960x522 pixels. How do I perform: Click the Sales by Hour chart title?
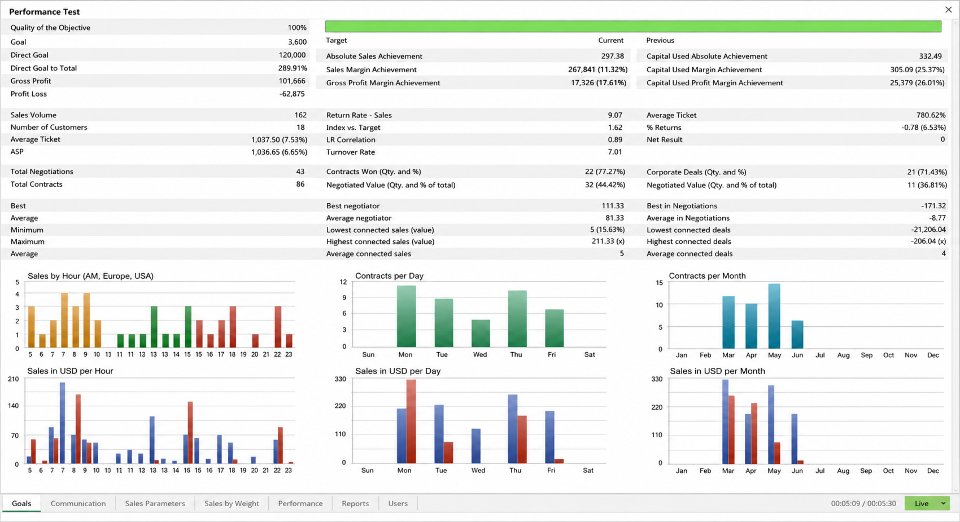[91, 276]
